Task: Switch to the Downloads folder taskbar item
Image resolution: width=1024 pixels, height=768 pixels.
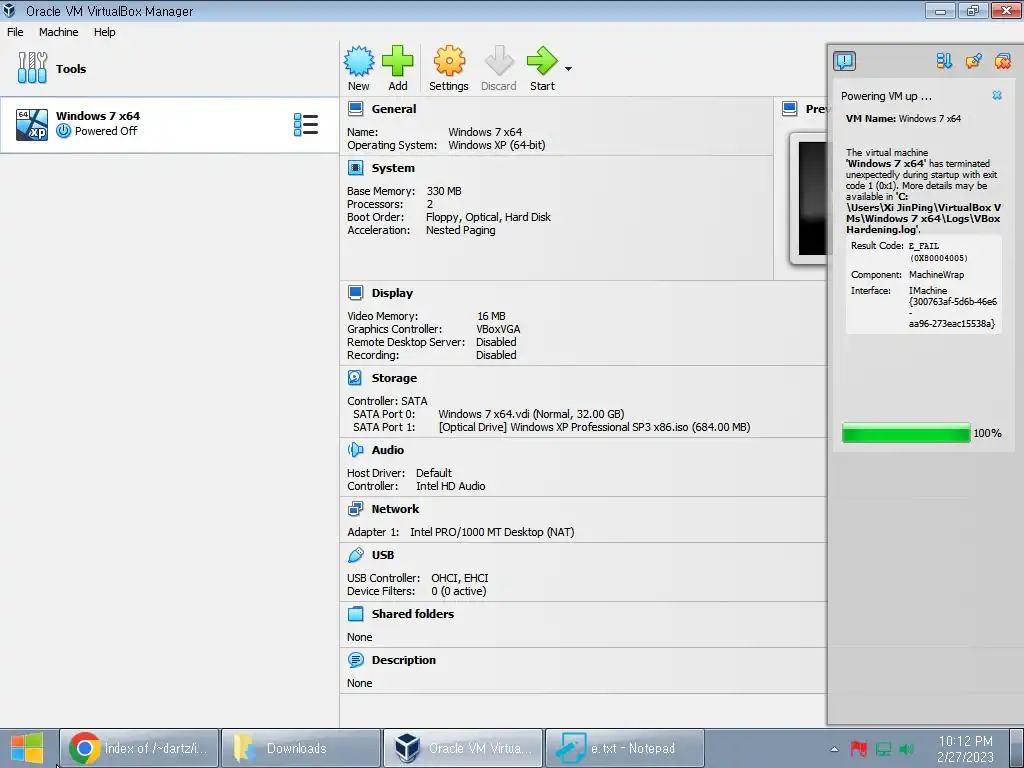Action: [301, 748]
